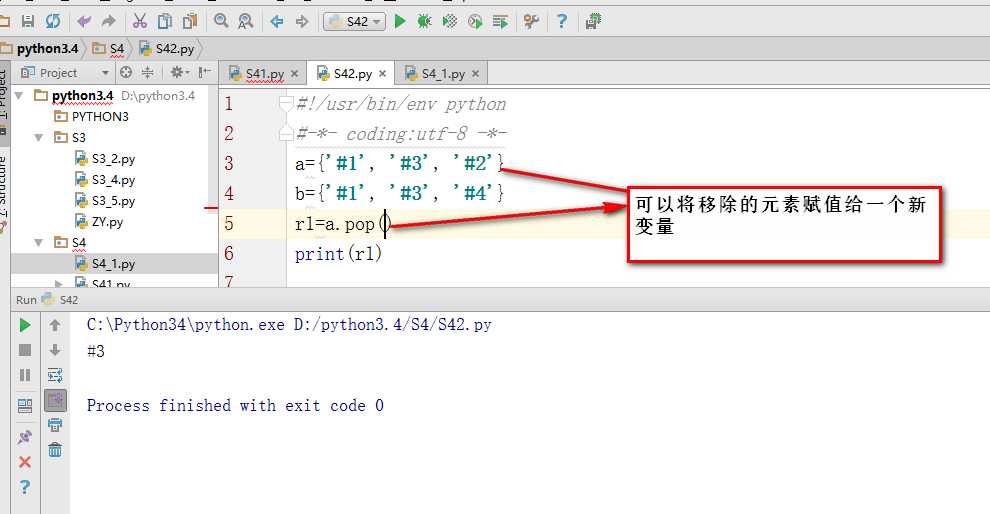
Task: Run S42 with the green play toolbar icon
Action: point(400,21)
